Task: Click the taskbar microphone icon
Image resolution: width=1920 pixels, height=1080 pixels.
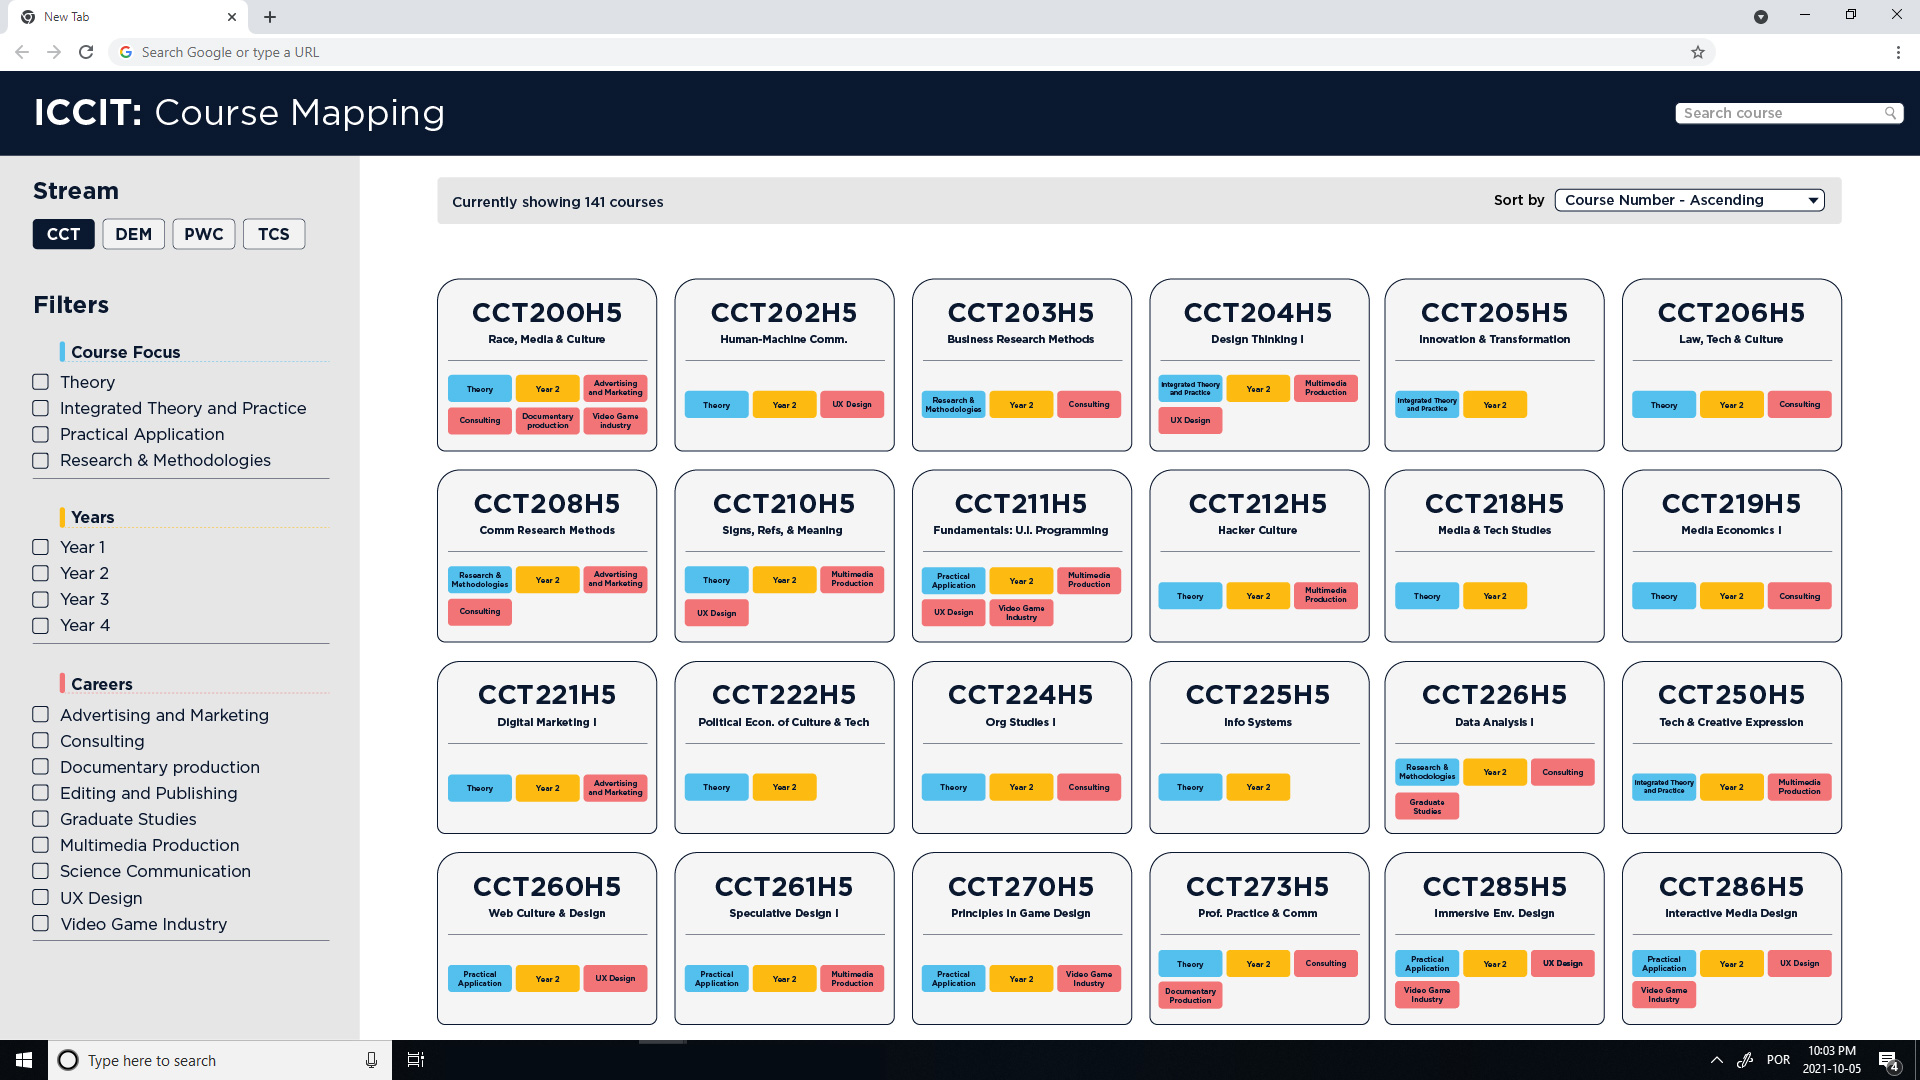Action: [371, 1060]
